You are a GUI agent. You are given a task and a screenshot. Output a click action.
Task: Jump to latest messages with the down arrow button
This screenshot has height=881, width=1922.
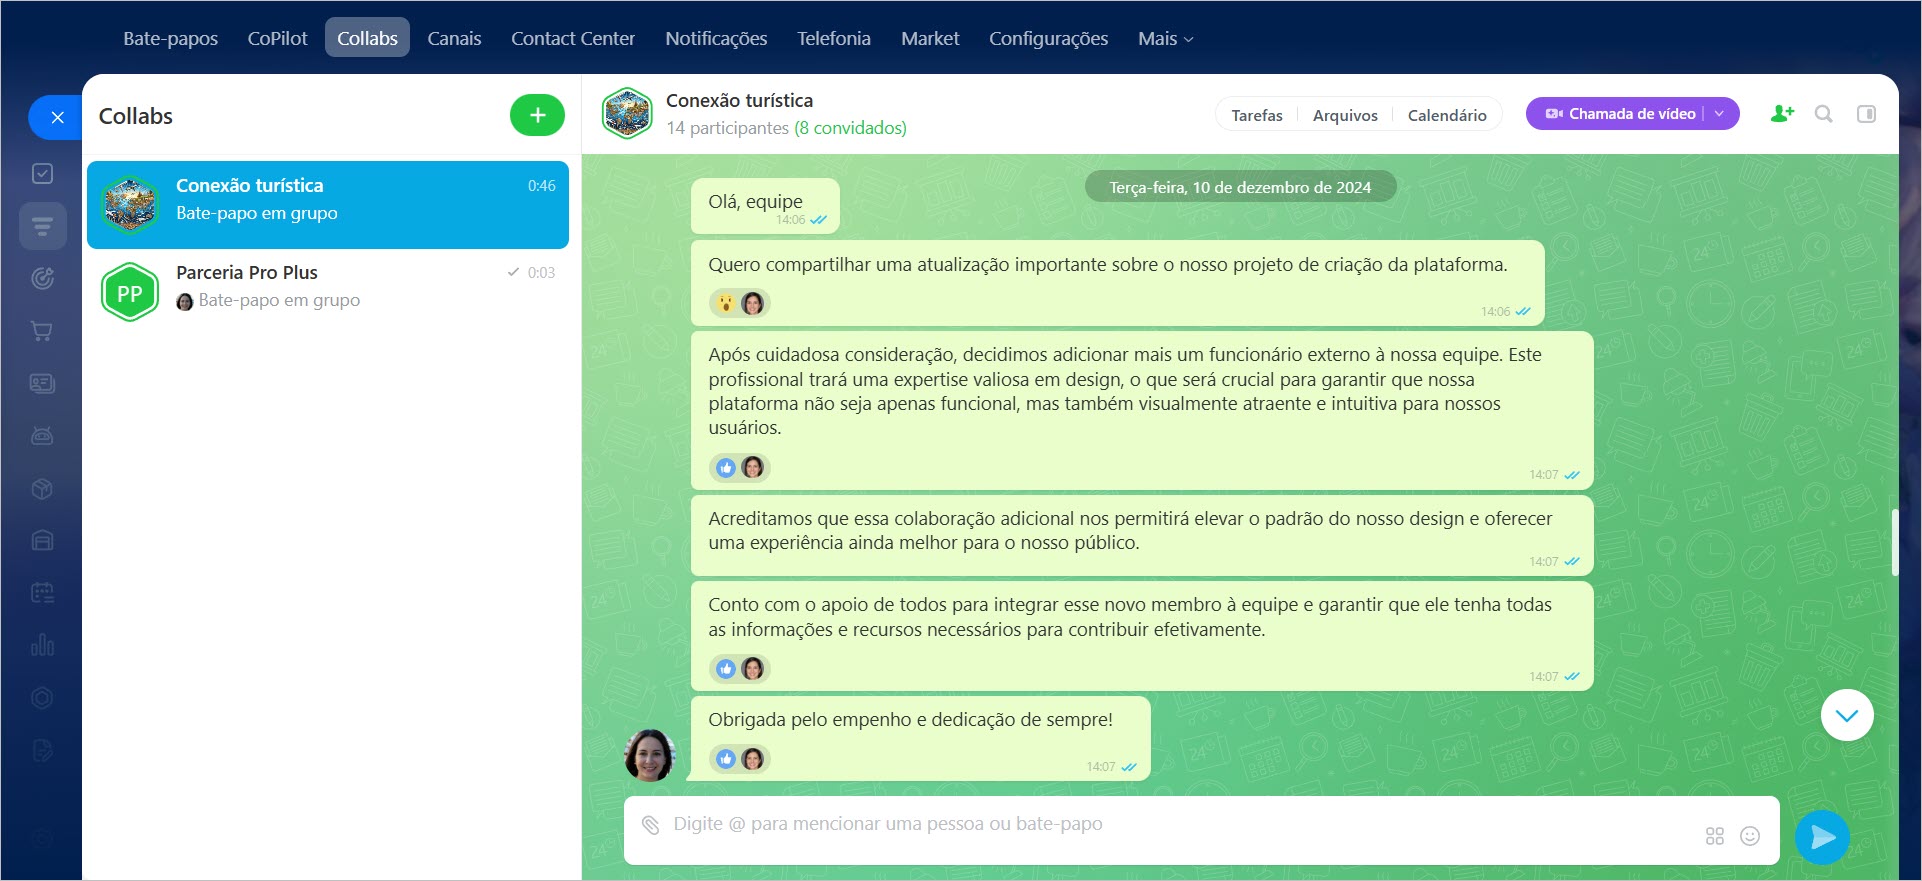click(x=1847, y=715)
